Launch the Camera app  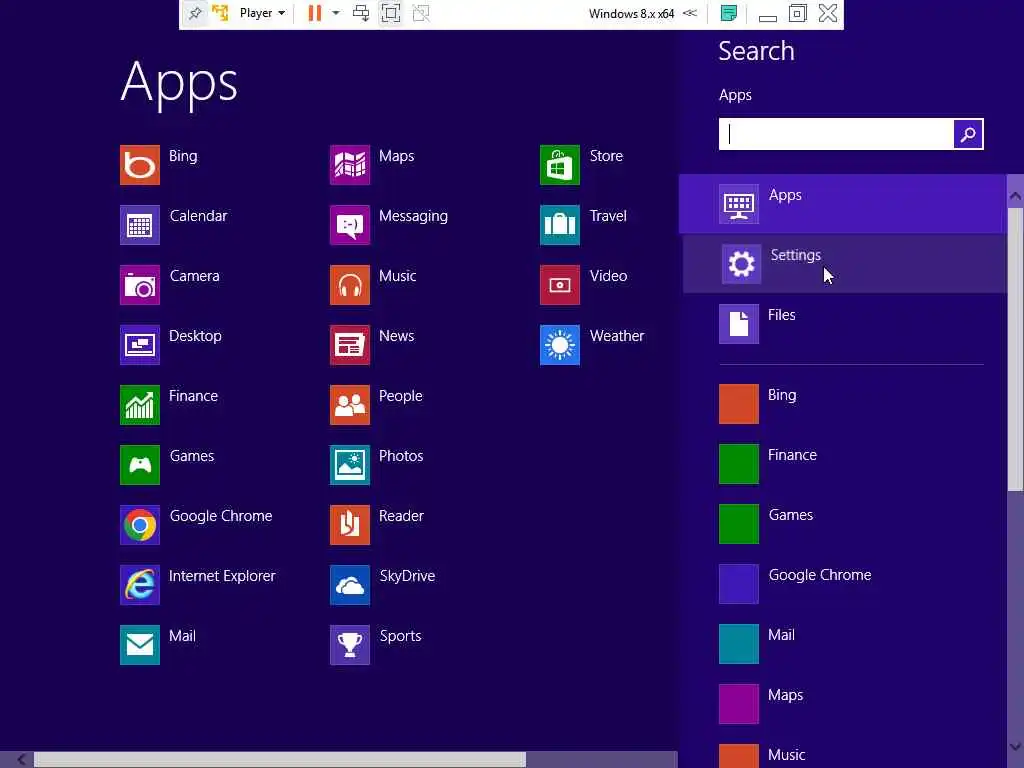point(170,285)
